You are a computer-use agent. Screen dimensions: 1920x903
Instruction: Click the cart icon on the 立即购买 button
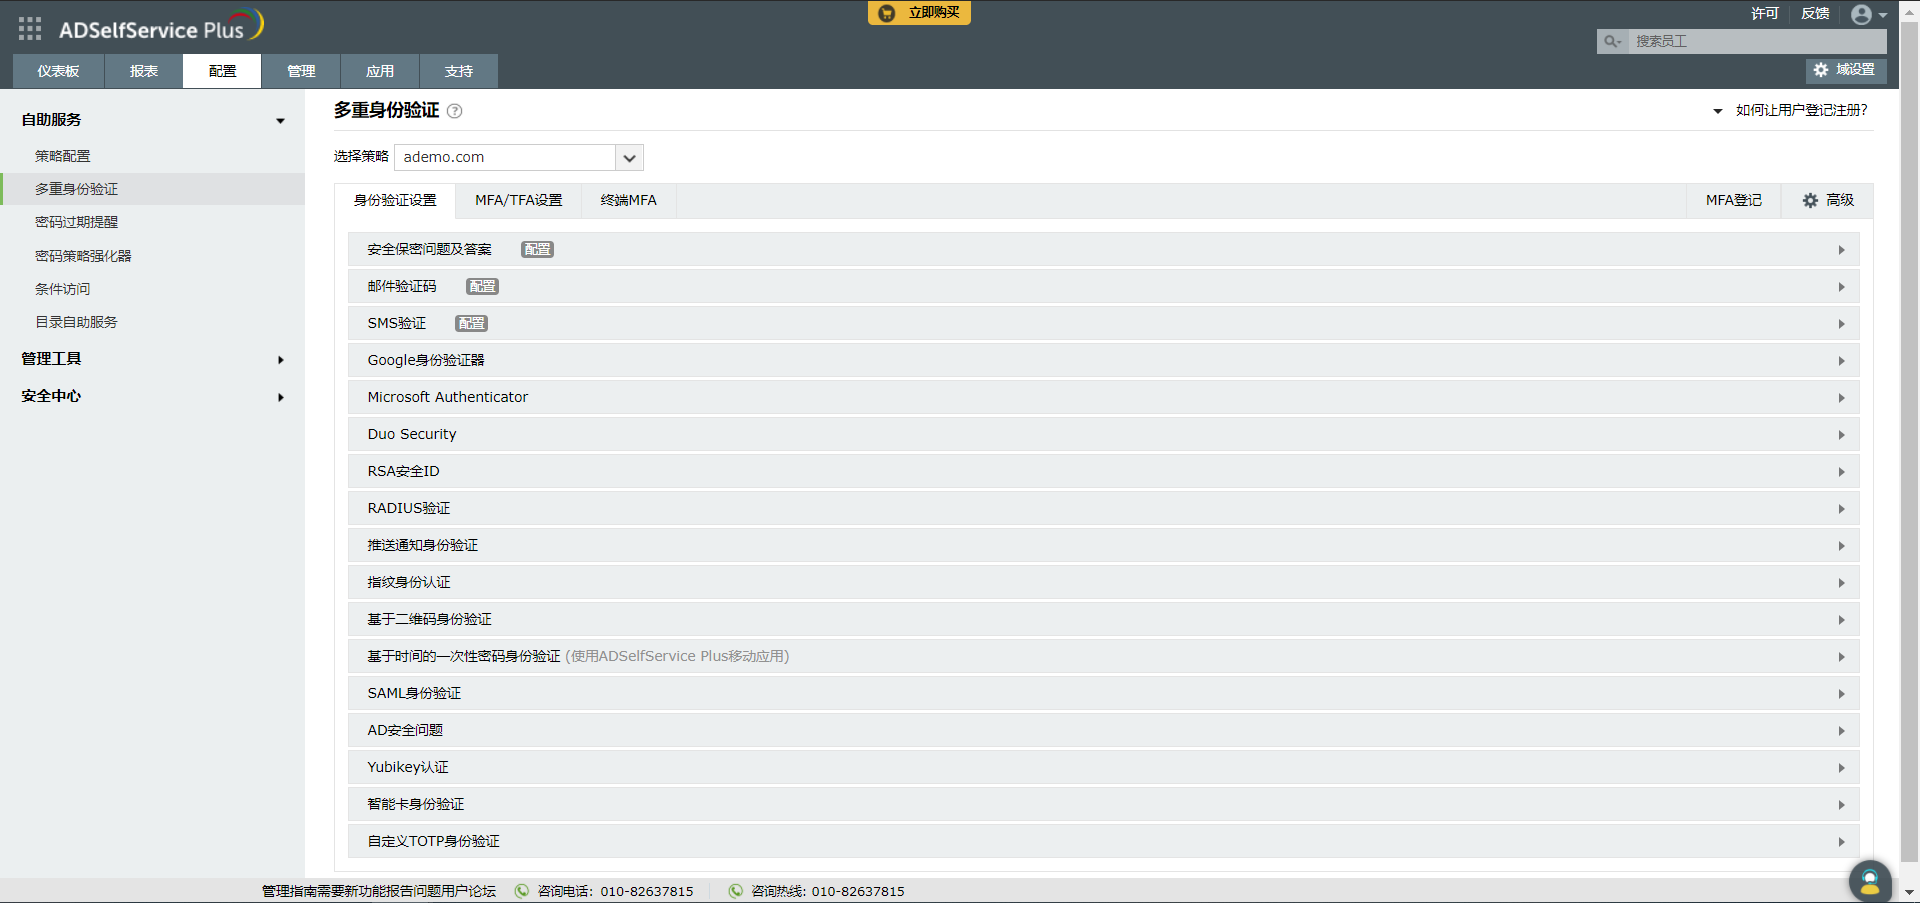(884, 13)
